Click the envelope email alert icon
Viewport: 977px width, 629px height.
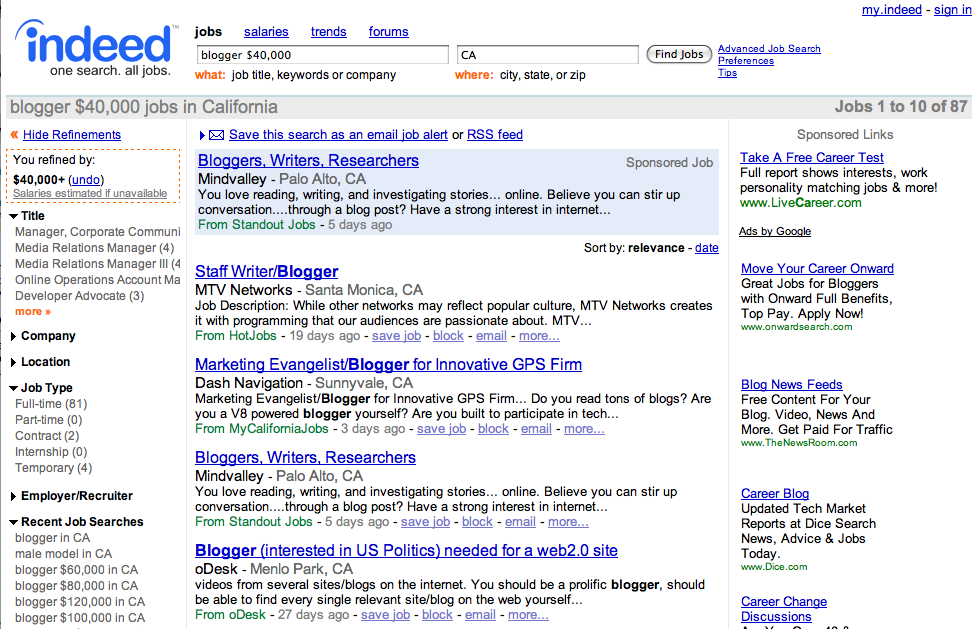(215, 135)
